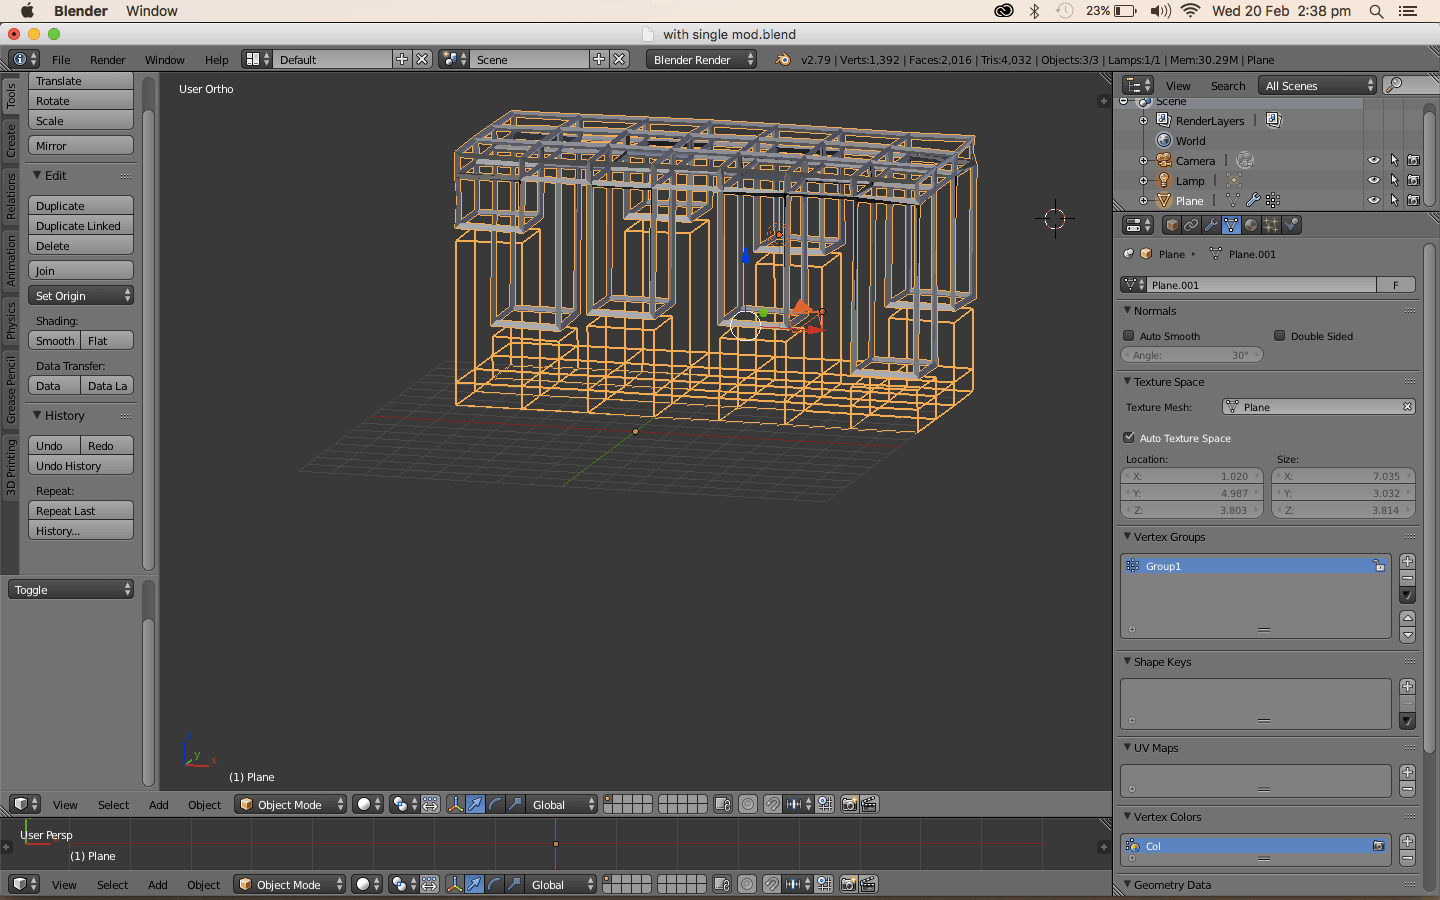The image size is (1440, 900).
Task: Open the Render menu
Action: click(107, 59)
